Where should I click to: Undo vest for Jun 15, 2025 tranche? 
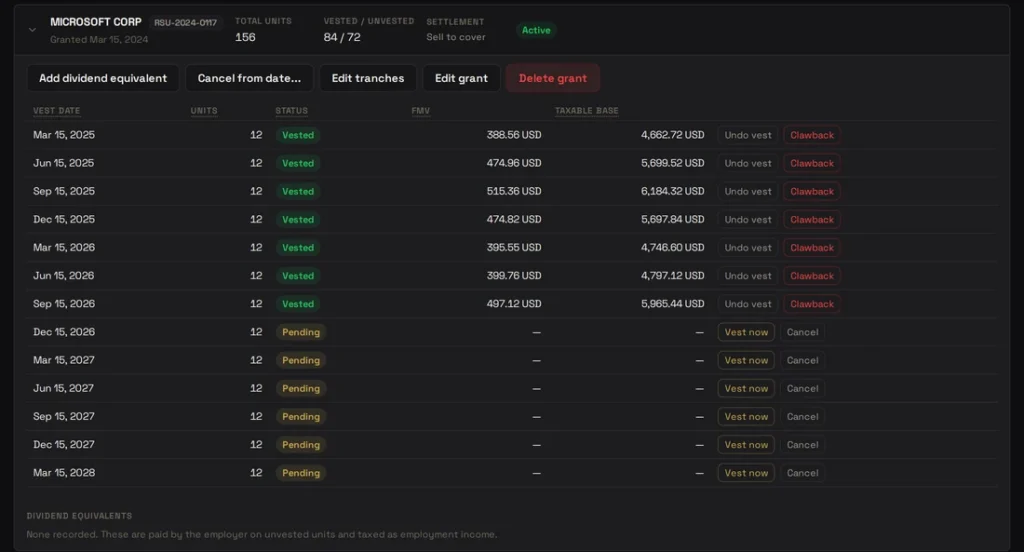(x=748, y=163)
